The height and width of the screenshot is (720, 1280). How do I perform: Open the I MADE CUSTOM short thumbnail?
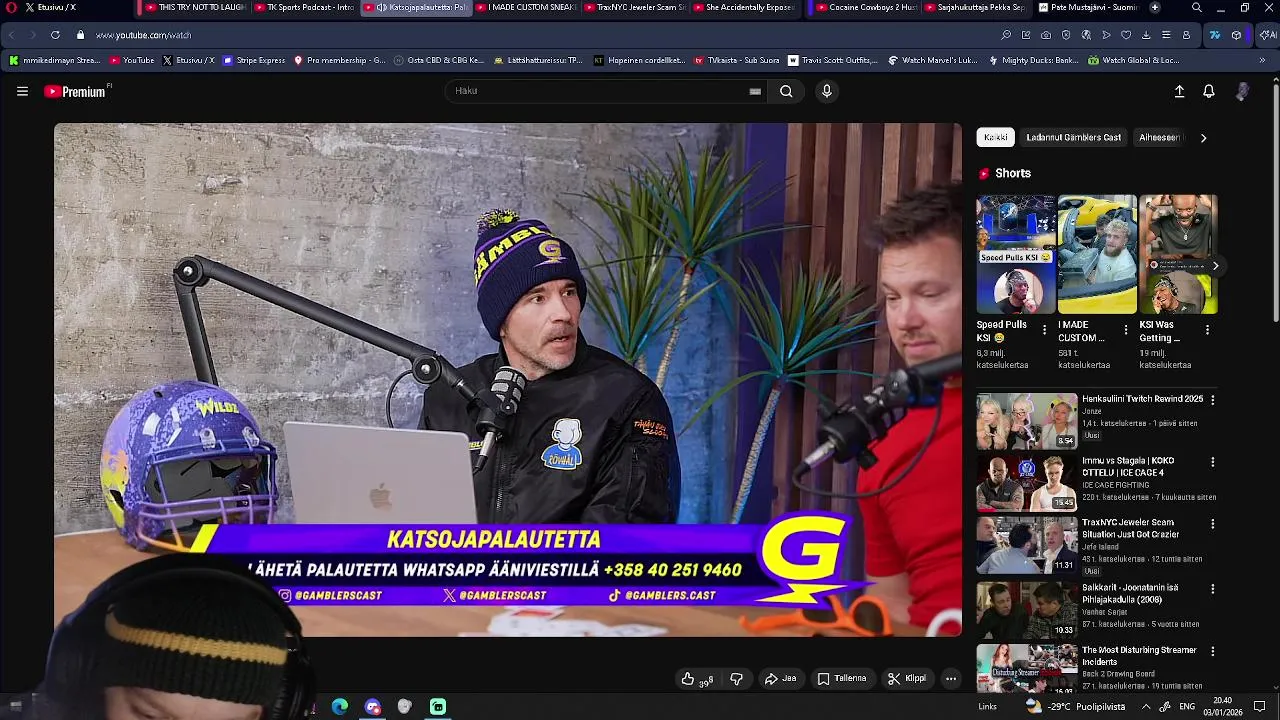1097,254
